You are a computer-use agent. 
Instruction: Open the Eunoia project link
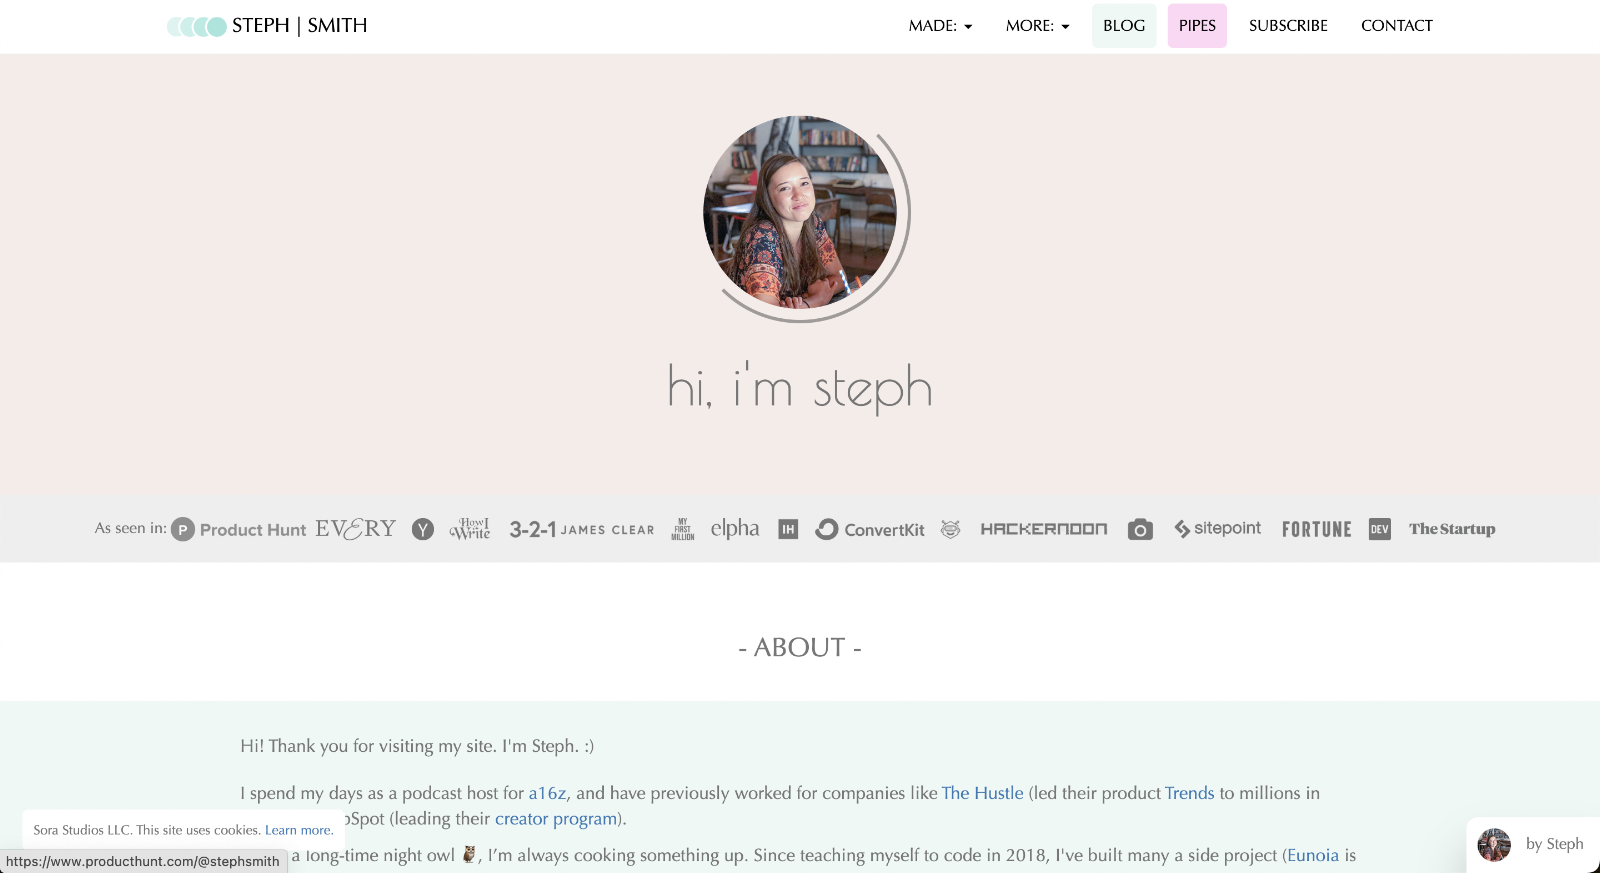coord(1313,855)
